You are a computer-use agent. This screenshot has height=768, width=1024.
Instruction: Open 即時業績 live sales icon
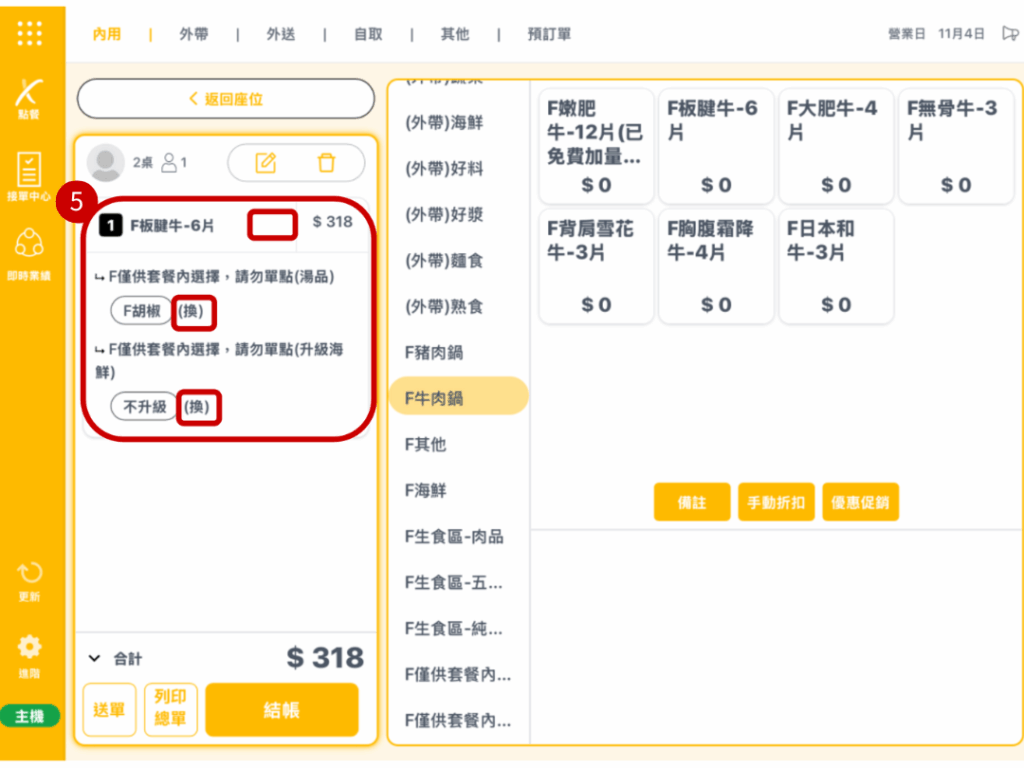click(x=30, y=253)
